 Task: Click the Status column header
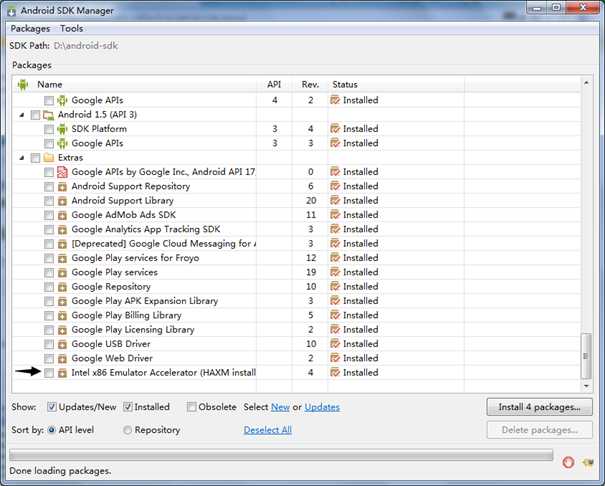point(345,84)
